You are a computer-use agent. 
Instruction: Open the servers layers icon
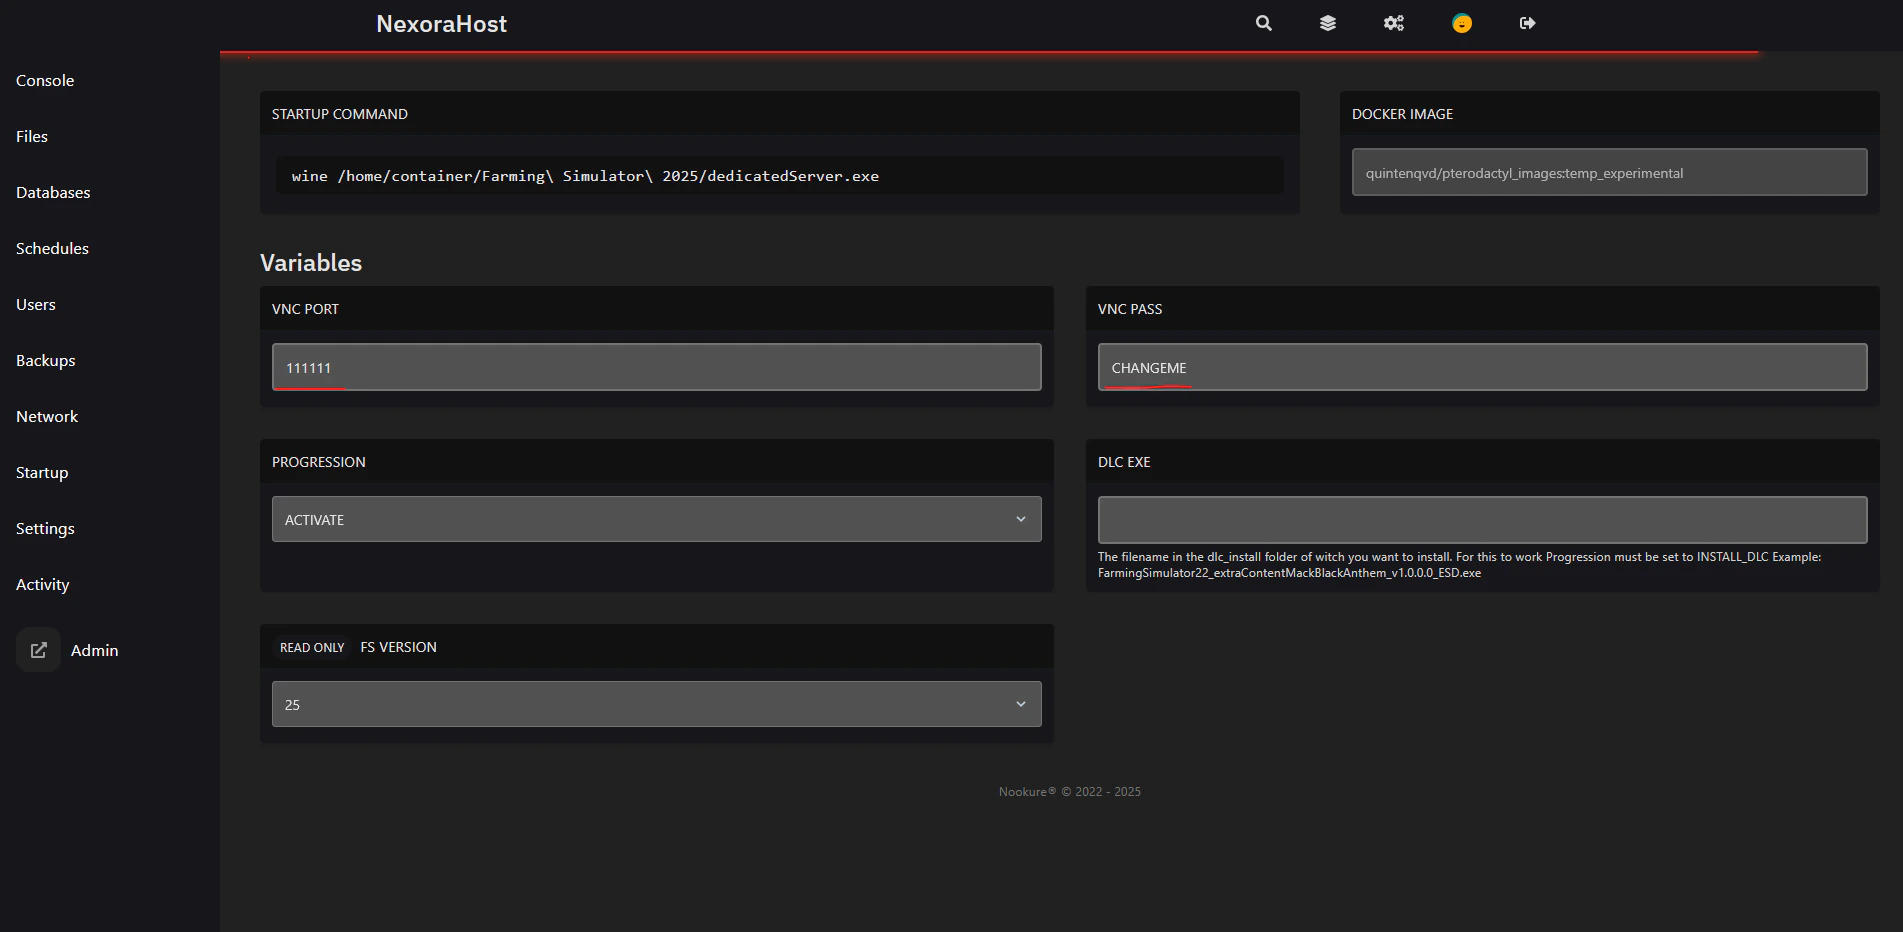(x=1328, y=23)
